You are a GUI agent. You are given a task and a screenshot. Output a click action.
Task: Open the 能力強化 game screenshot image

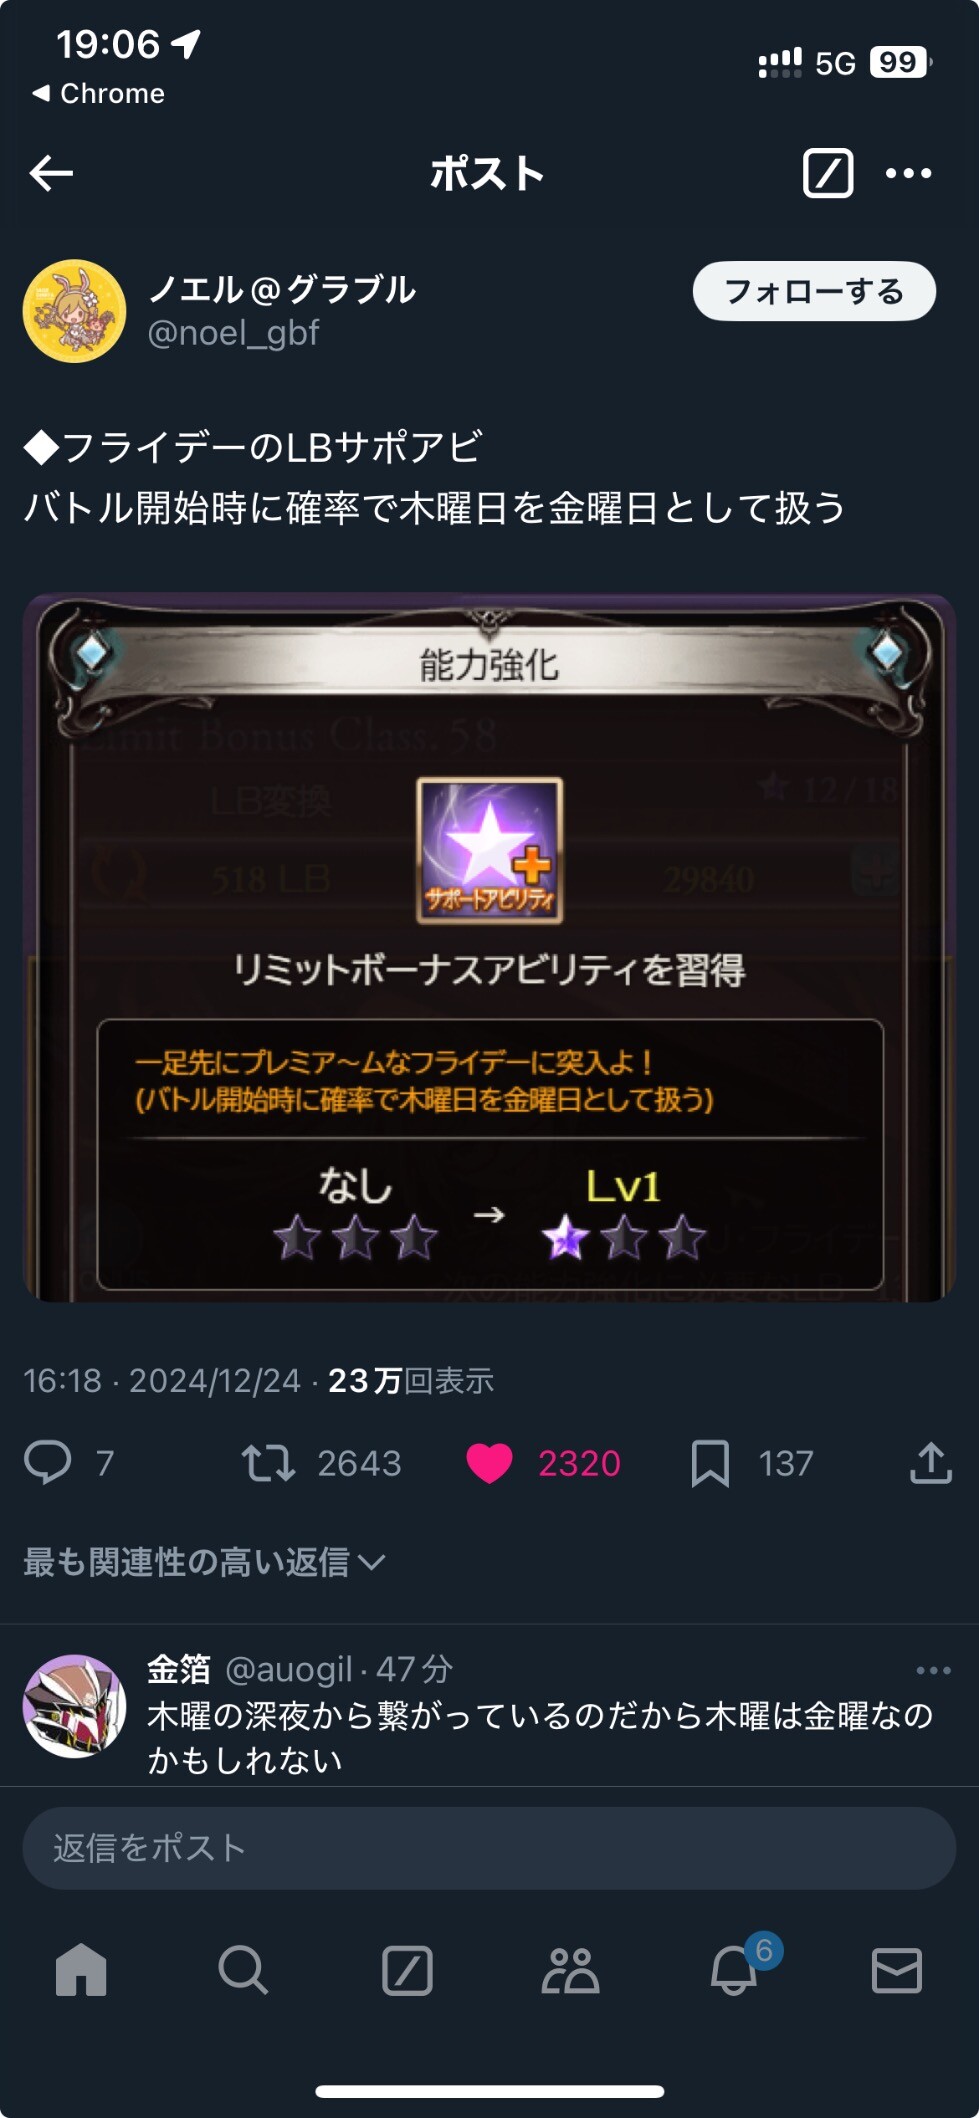(x=489, y=947)
